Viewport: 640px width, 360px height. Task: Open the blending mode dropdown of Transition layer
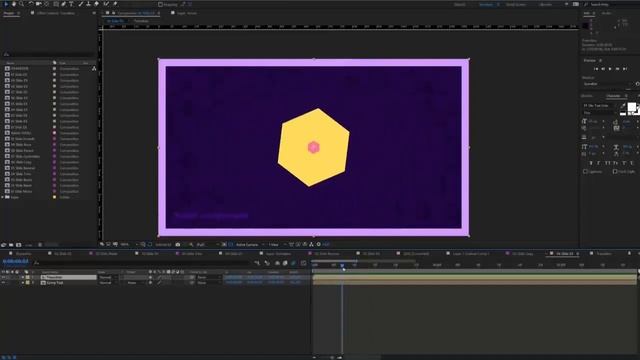(x=107, y=277)
